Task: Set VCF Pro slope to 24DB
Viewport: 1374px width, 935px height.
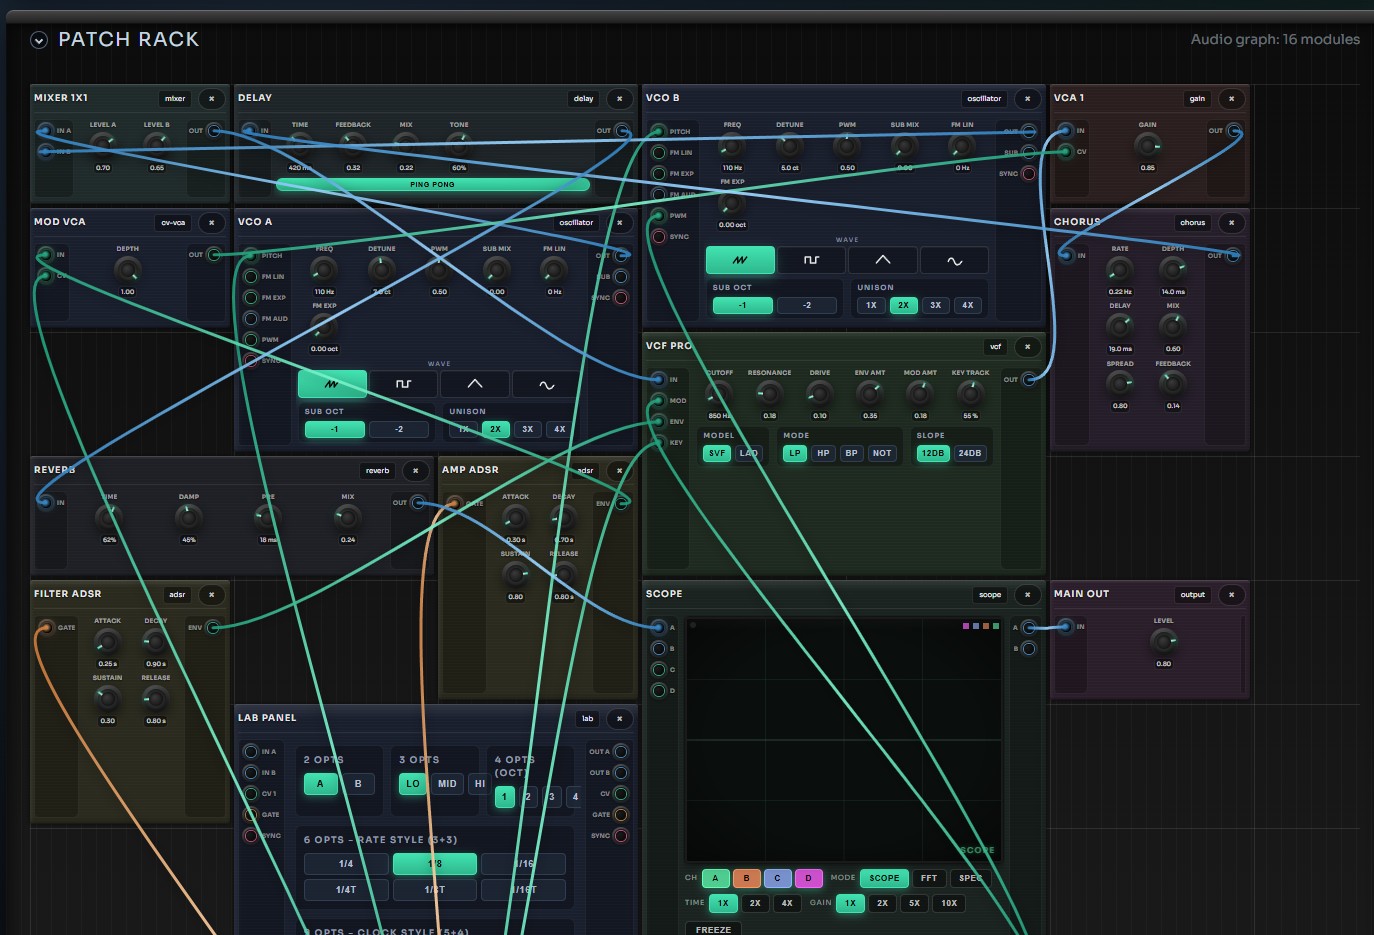Action: tap(969, 453)
